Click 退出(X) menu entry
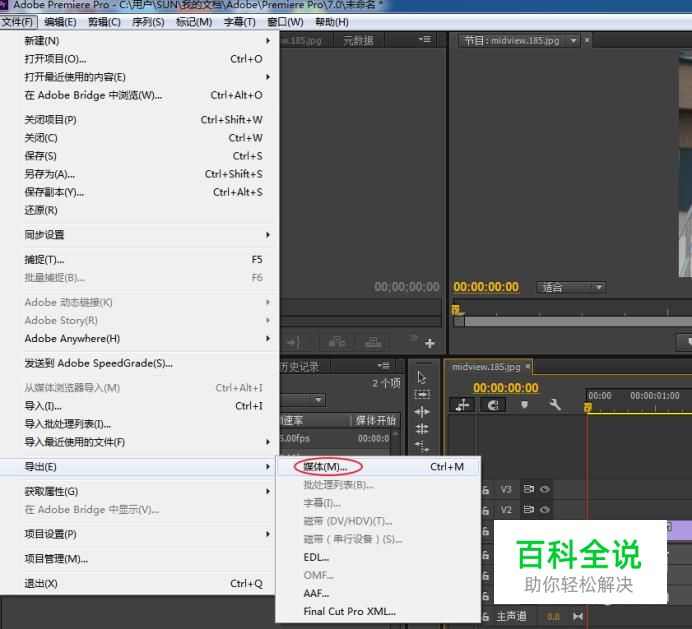Image resolution: width=692 pixels, height=629 pixels. 138,584
